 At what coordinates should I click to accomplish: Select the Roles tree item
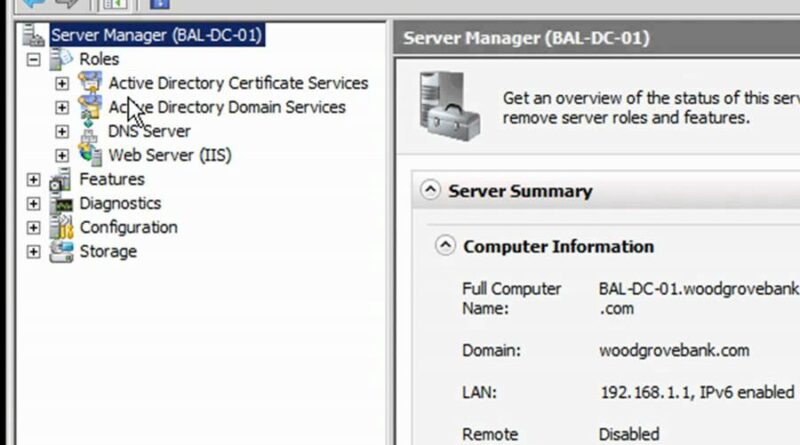pyautogui.click(x=99, y=59)
